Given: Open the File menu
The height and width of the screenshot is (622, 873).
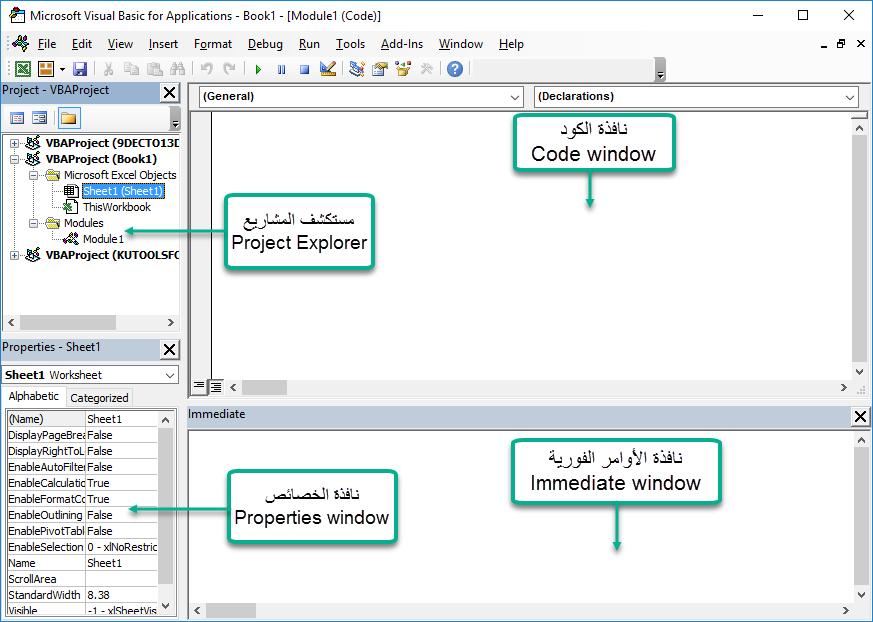Looking at the screenshot, I should (x=47, y=44).
